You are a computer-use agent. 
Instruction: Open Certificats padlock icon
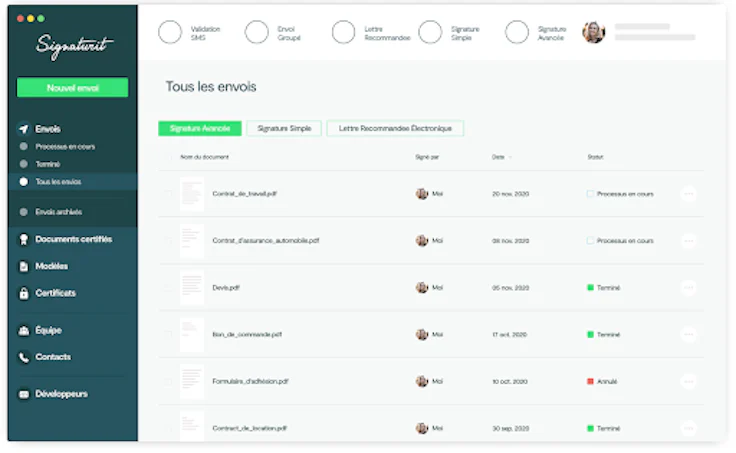point(23,293)
